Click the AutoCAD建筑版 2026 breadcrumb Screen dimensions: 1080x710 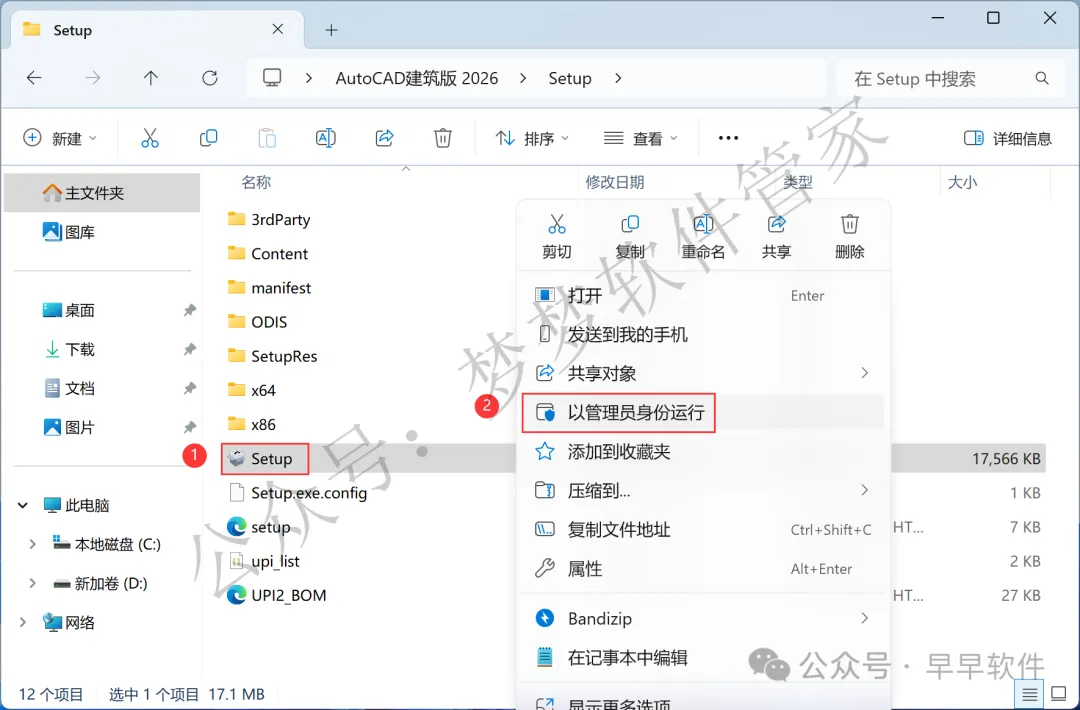pos(417,79)
